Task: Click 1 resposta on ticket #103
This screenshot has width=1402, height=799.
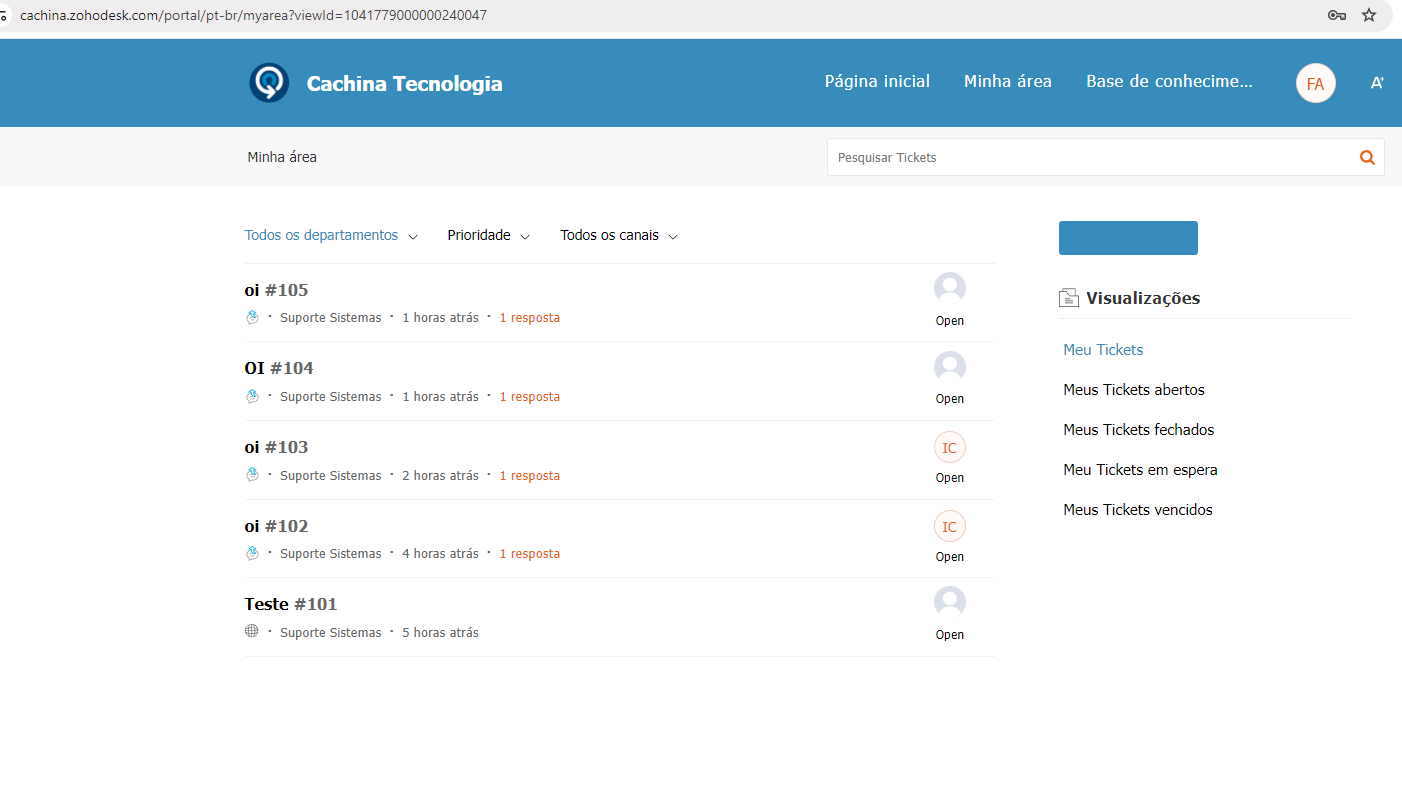Action: click(530, 476)
